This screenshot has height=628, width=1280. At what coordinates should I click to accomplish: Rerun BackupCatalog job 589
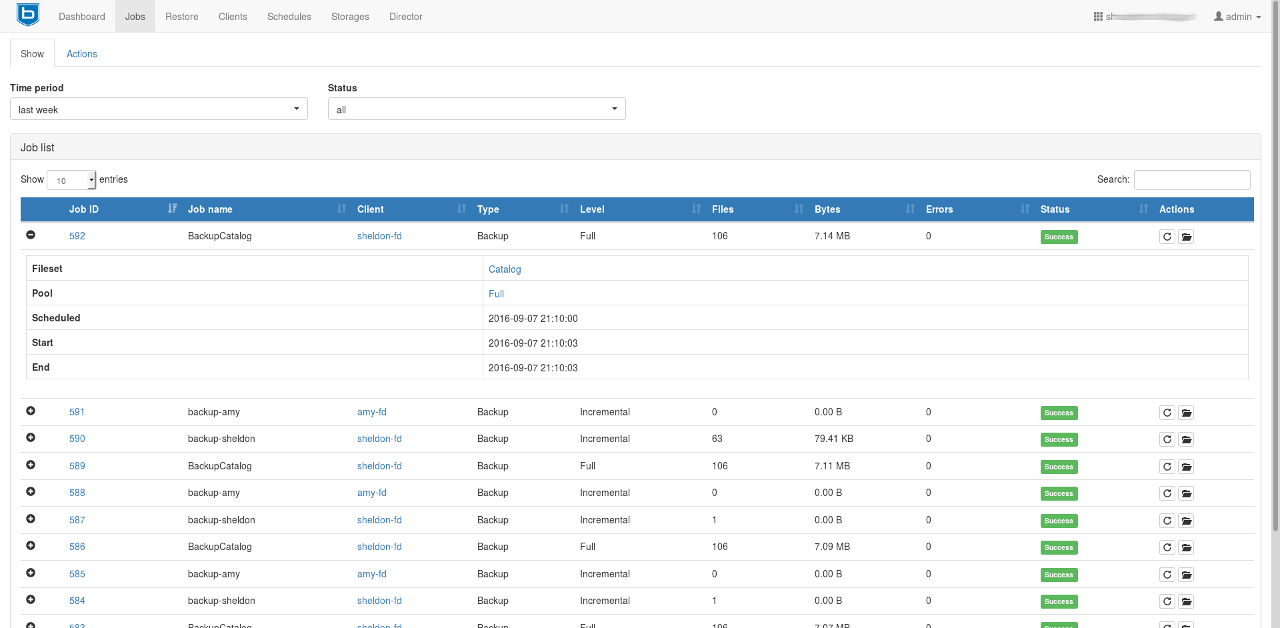coord(1167,466)
